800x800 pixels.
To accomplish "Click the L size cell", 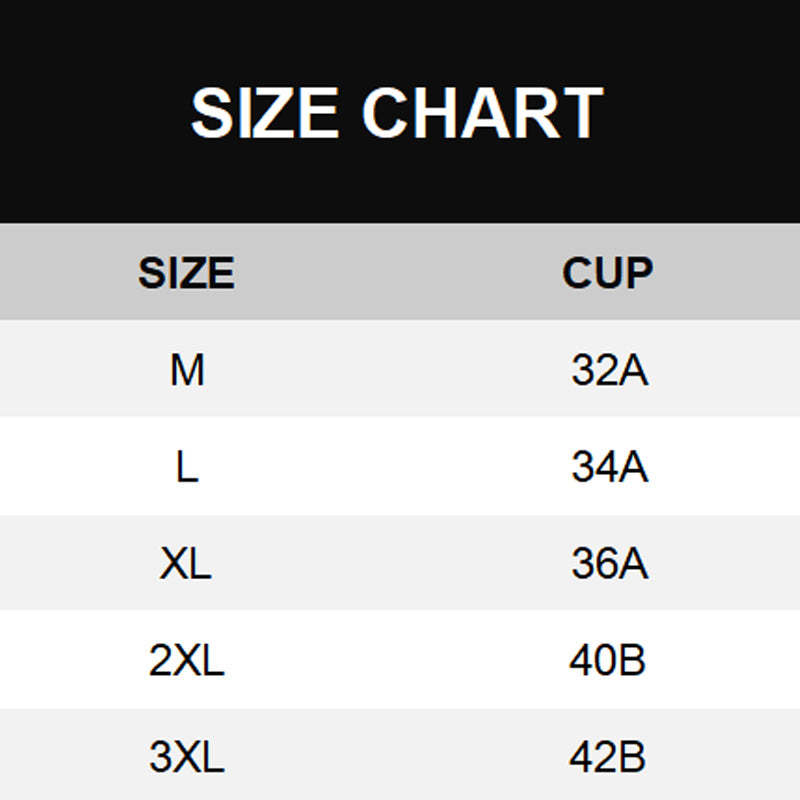I will point(187,467).
